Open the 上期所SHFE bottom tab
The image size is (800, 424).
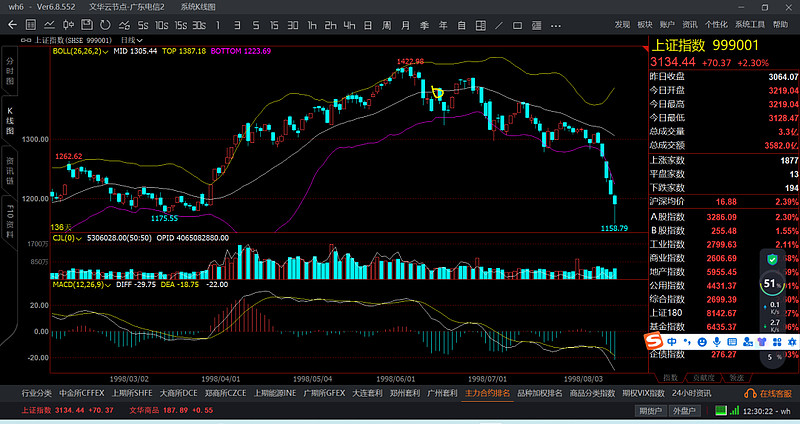pyautogui.click(x=132, y=393)
